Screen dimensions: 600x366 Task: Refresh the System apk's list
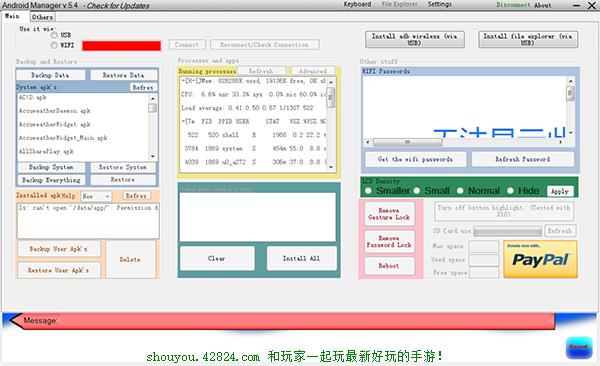(x=143, y=87)
